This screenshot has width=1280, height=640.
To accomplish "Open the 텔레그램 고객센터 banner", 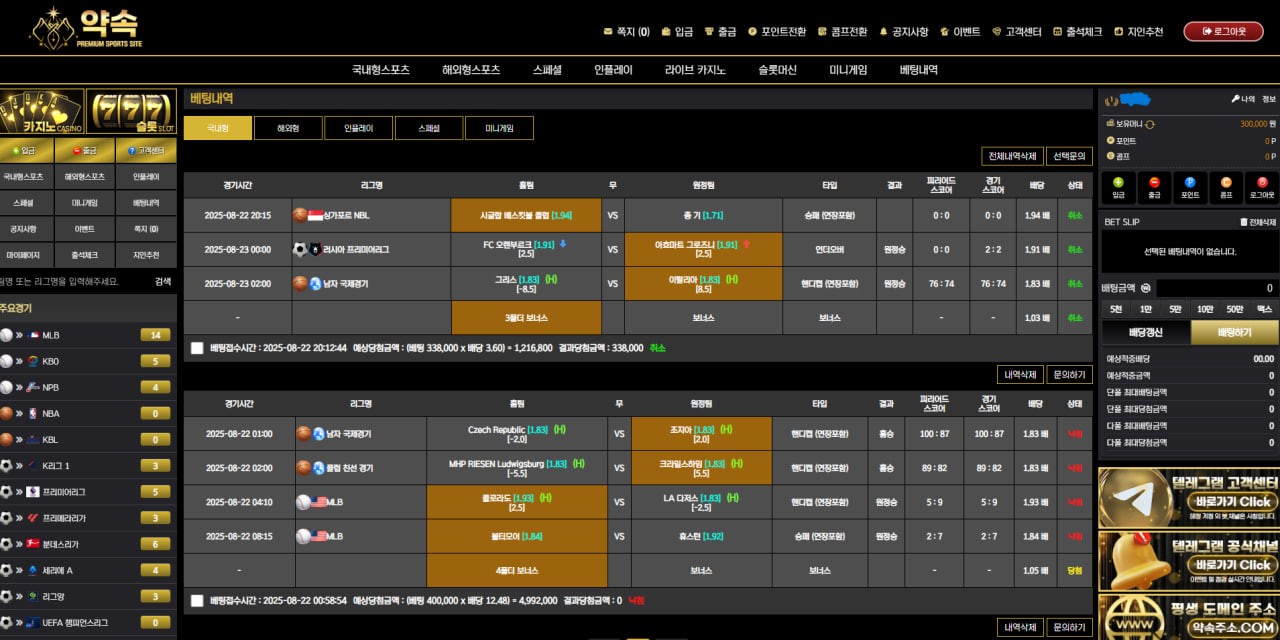I will pyautogui.click(x=1188, y=496).
